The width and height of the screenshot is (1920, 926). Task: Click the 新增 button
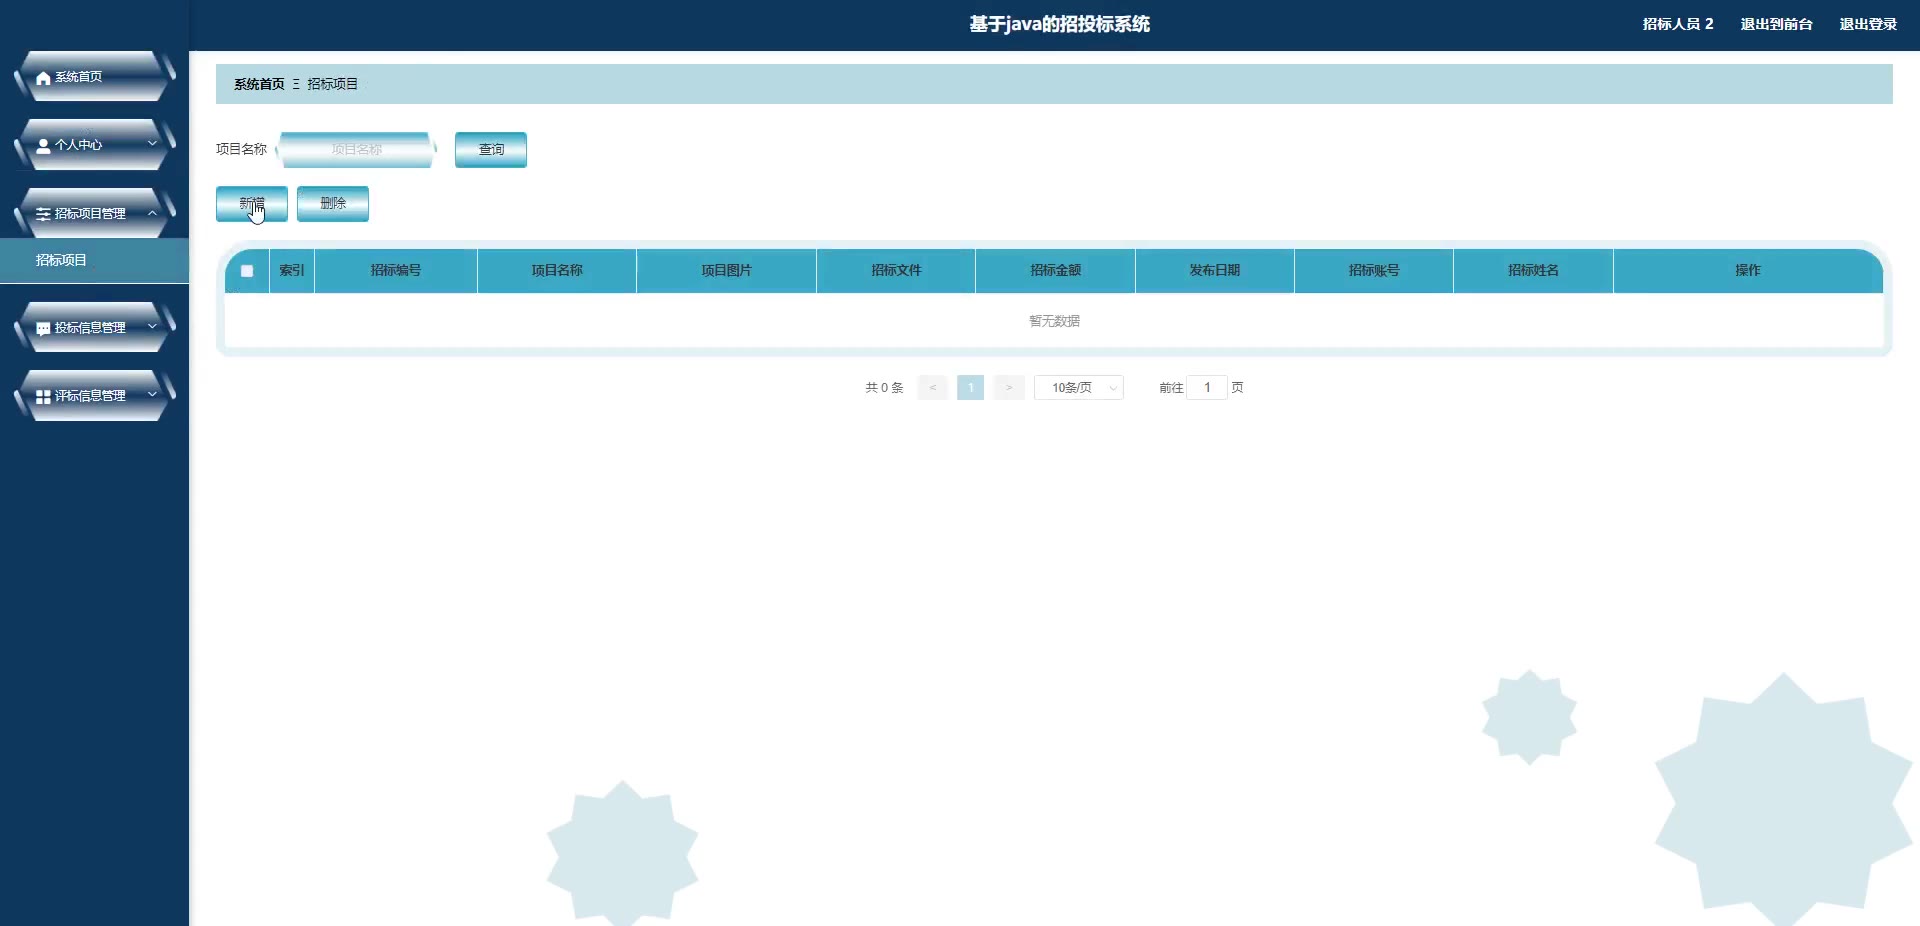pos(252,204)
